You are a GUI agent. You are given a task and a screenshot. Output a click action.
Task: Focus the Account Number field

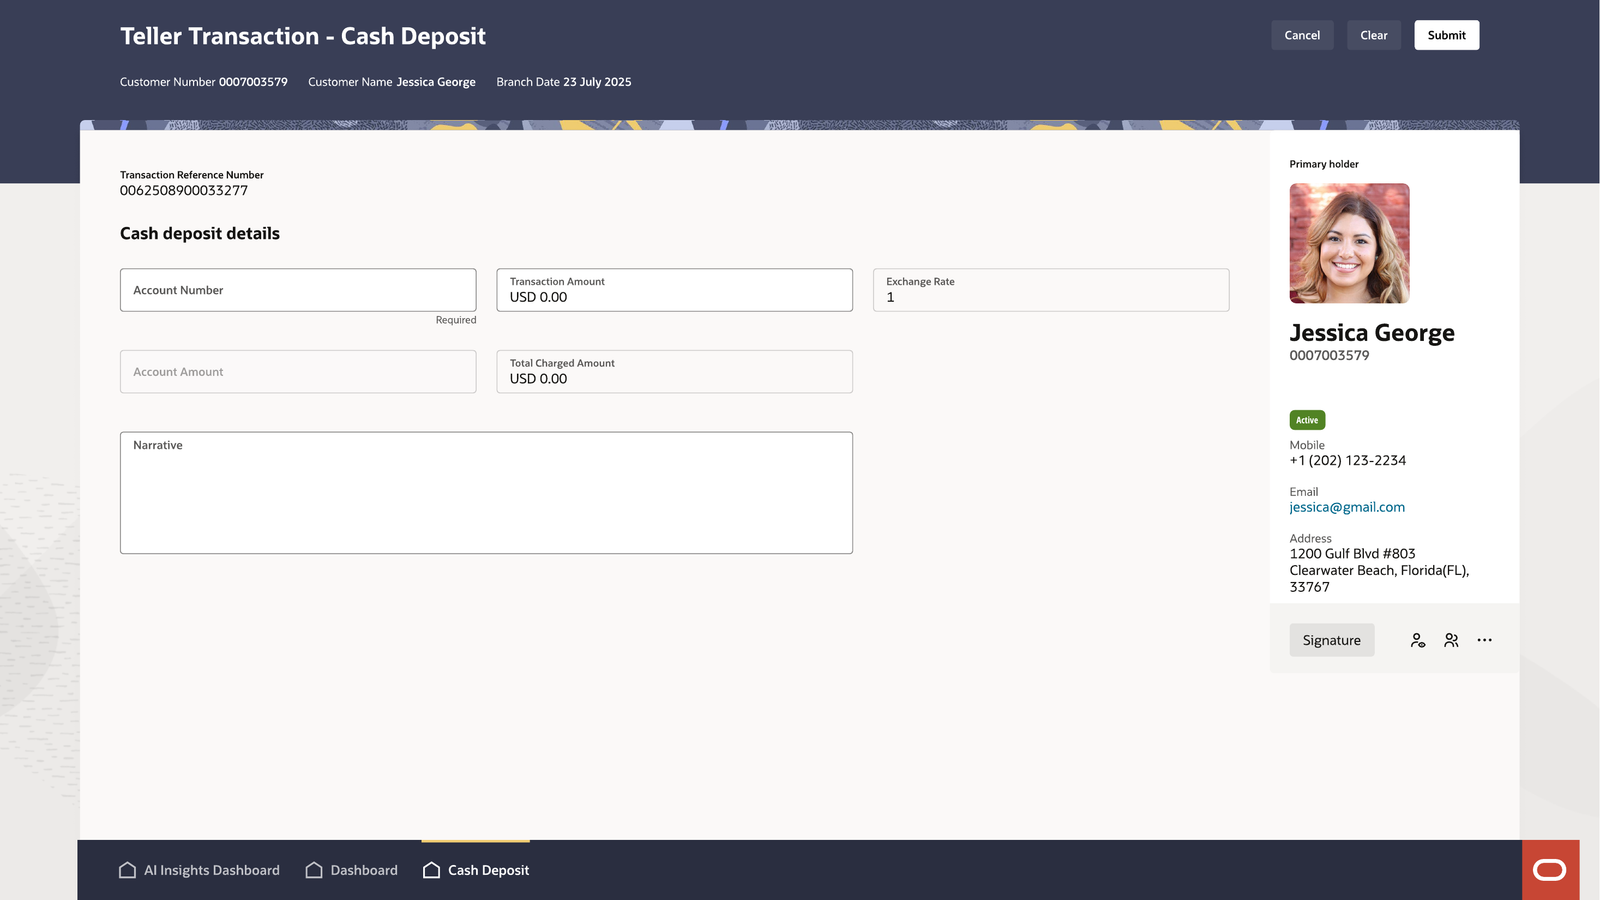[x=298, y=290]
